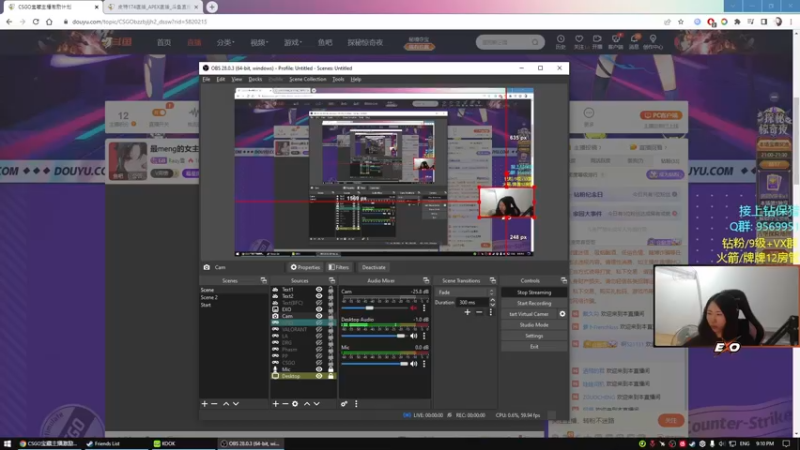
Task: Open the Windows Start menu
Action: (7, 443)
